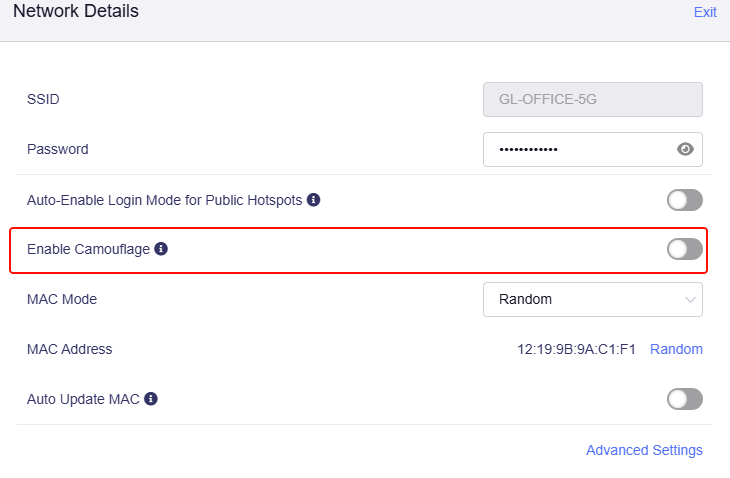Viewport: 730px width, 478px height.
Task: Click the Auto Update MAC label
Action: (83, 399)
